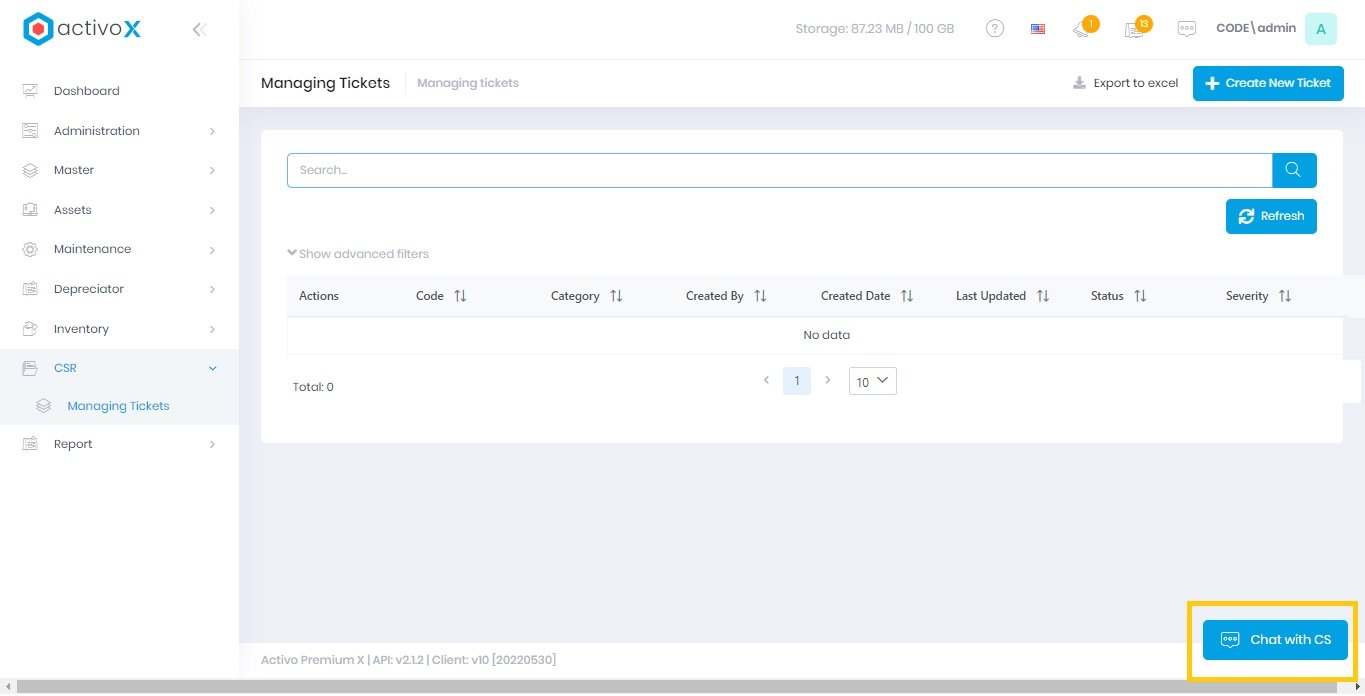Viewport: 1365px width, 696px height.
Task: Expand Show advanced filters
Action: (358, 254)
